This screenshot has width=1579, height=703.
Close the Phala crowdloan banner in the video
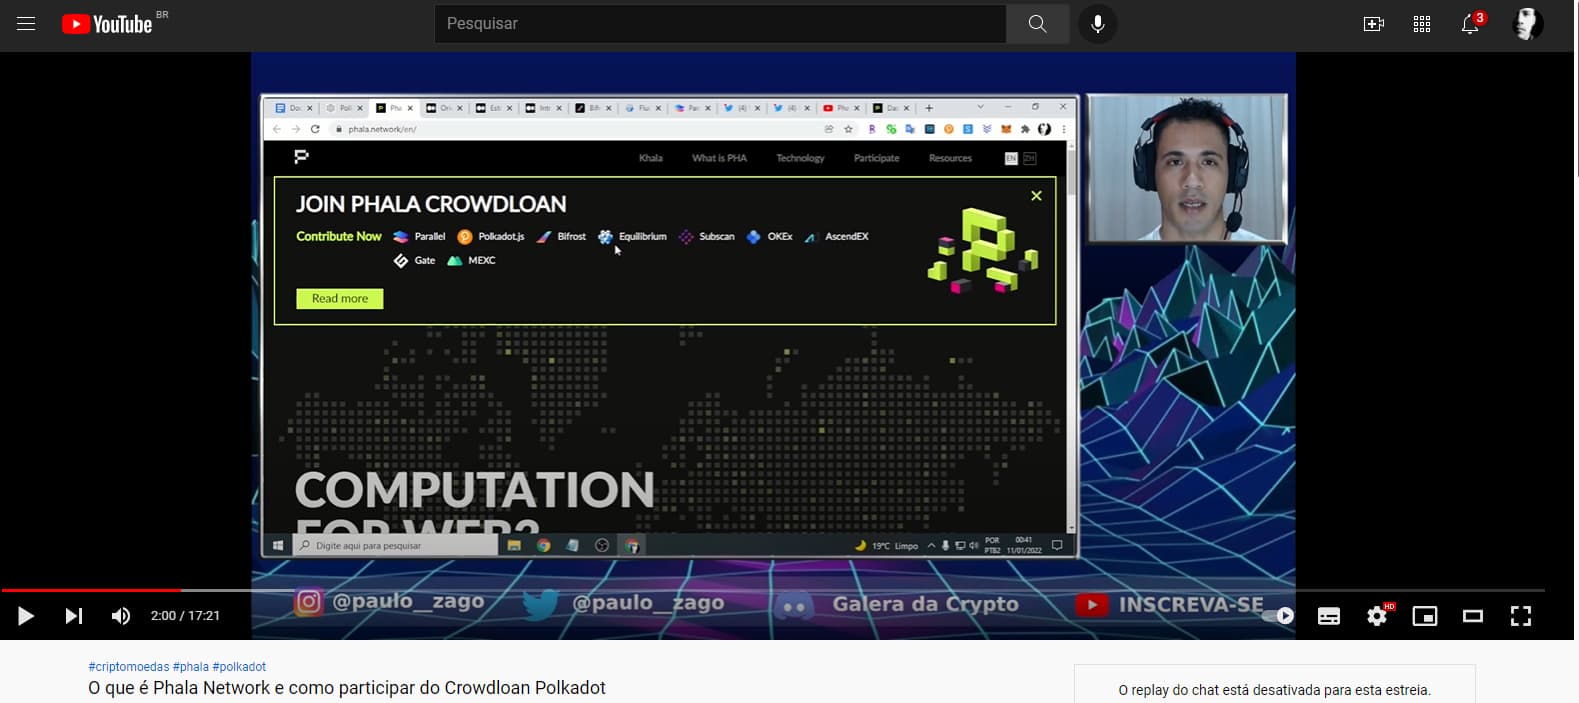pos(1036,196)
